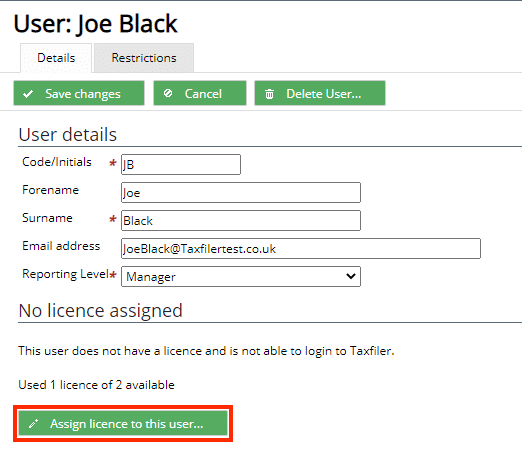Screen dimensions: 522x466
Task: Switch to the Restrictions tab
Action: pos(144,58)
